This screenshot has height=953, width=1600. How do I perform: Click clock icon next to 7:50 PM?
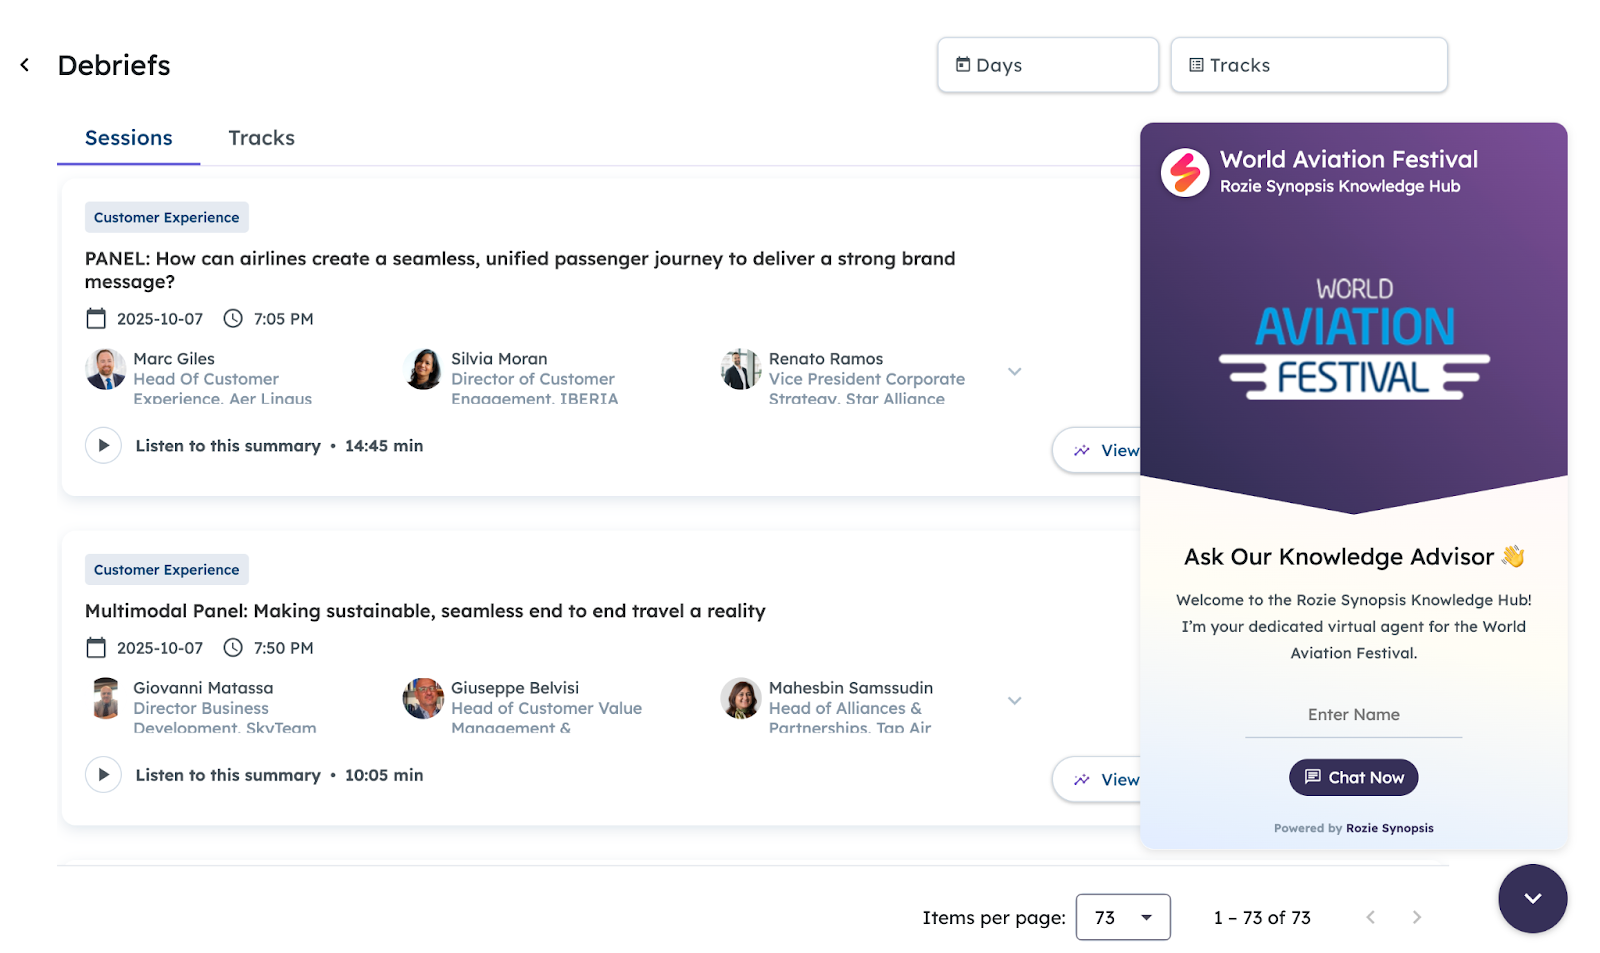tap(233, 648)
